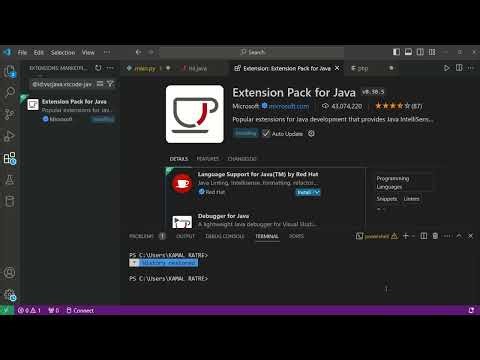Open the extensions sidebar more actions menu

(x=110, y=68)
